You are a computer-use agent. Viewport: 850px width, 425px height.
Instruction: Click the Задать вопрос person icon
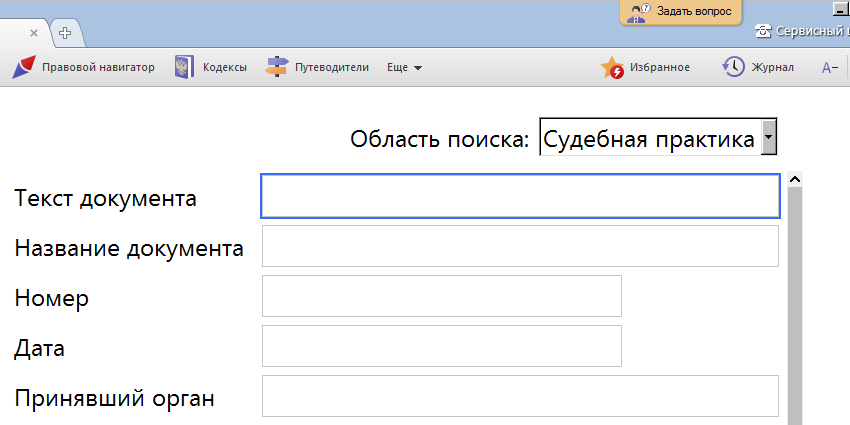[x=638, y=12]
